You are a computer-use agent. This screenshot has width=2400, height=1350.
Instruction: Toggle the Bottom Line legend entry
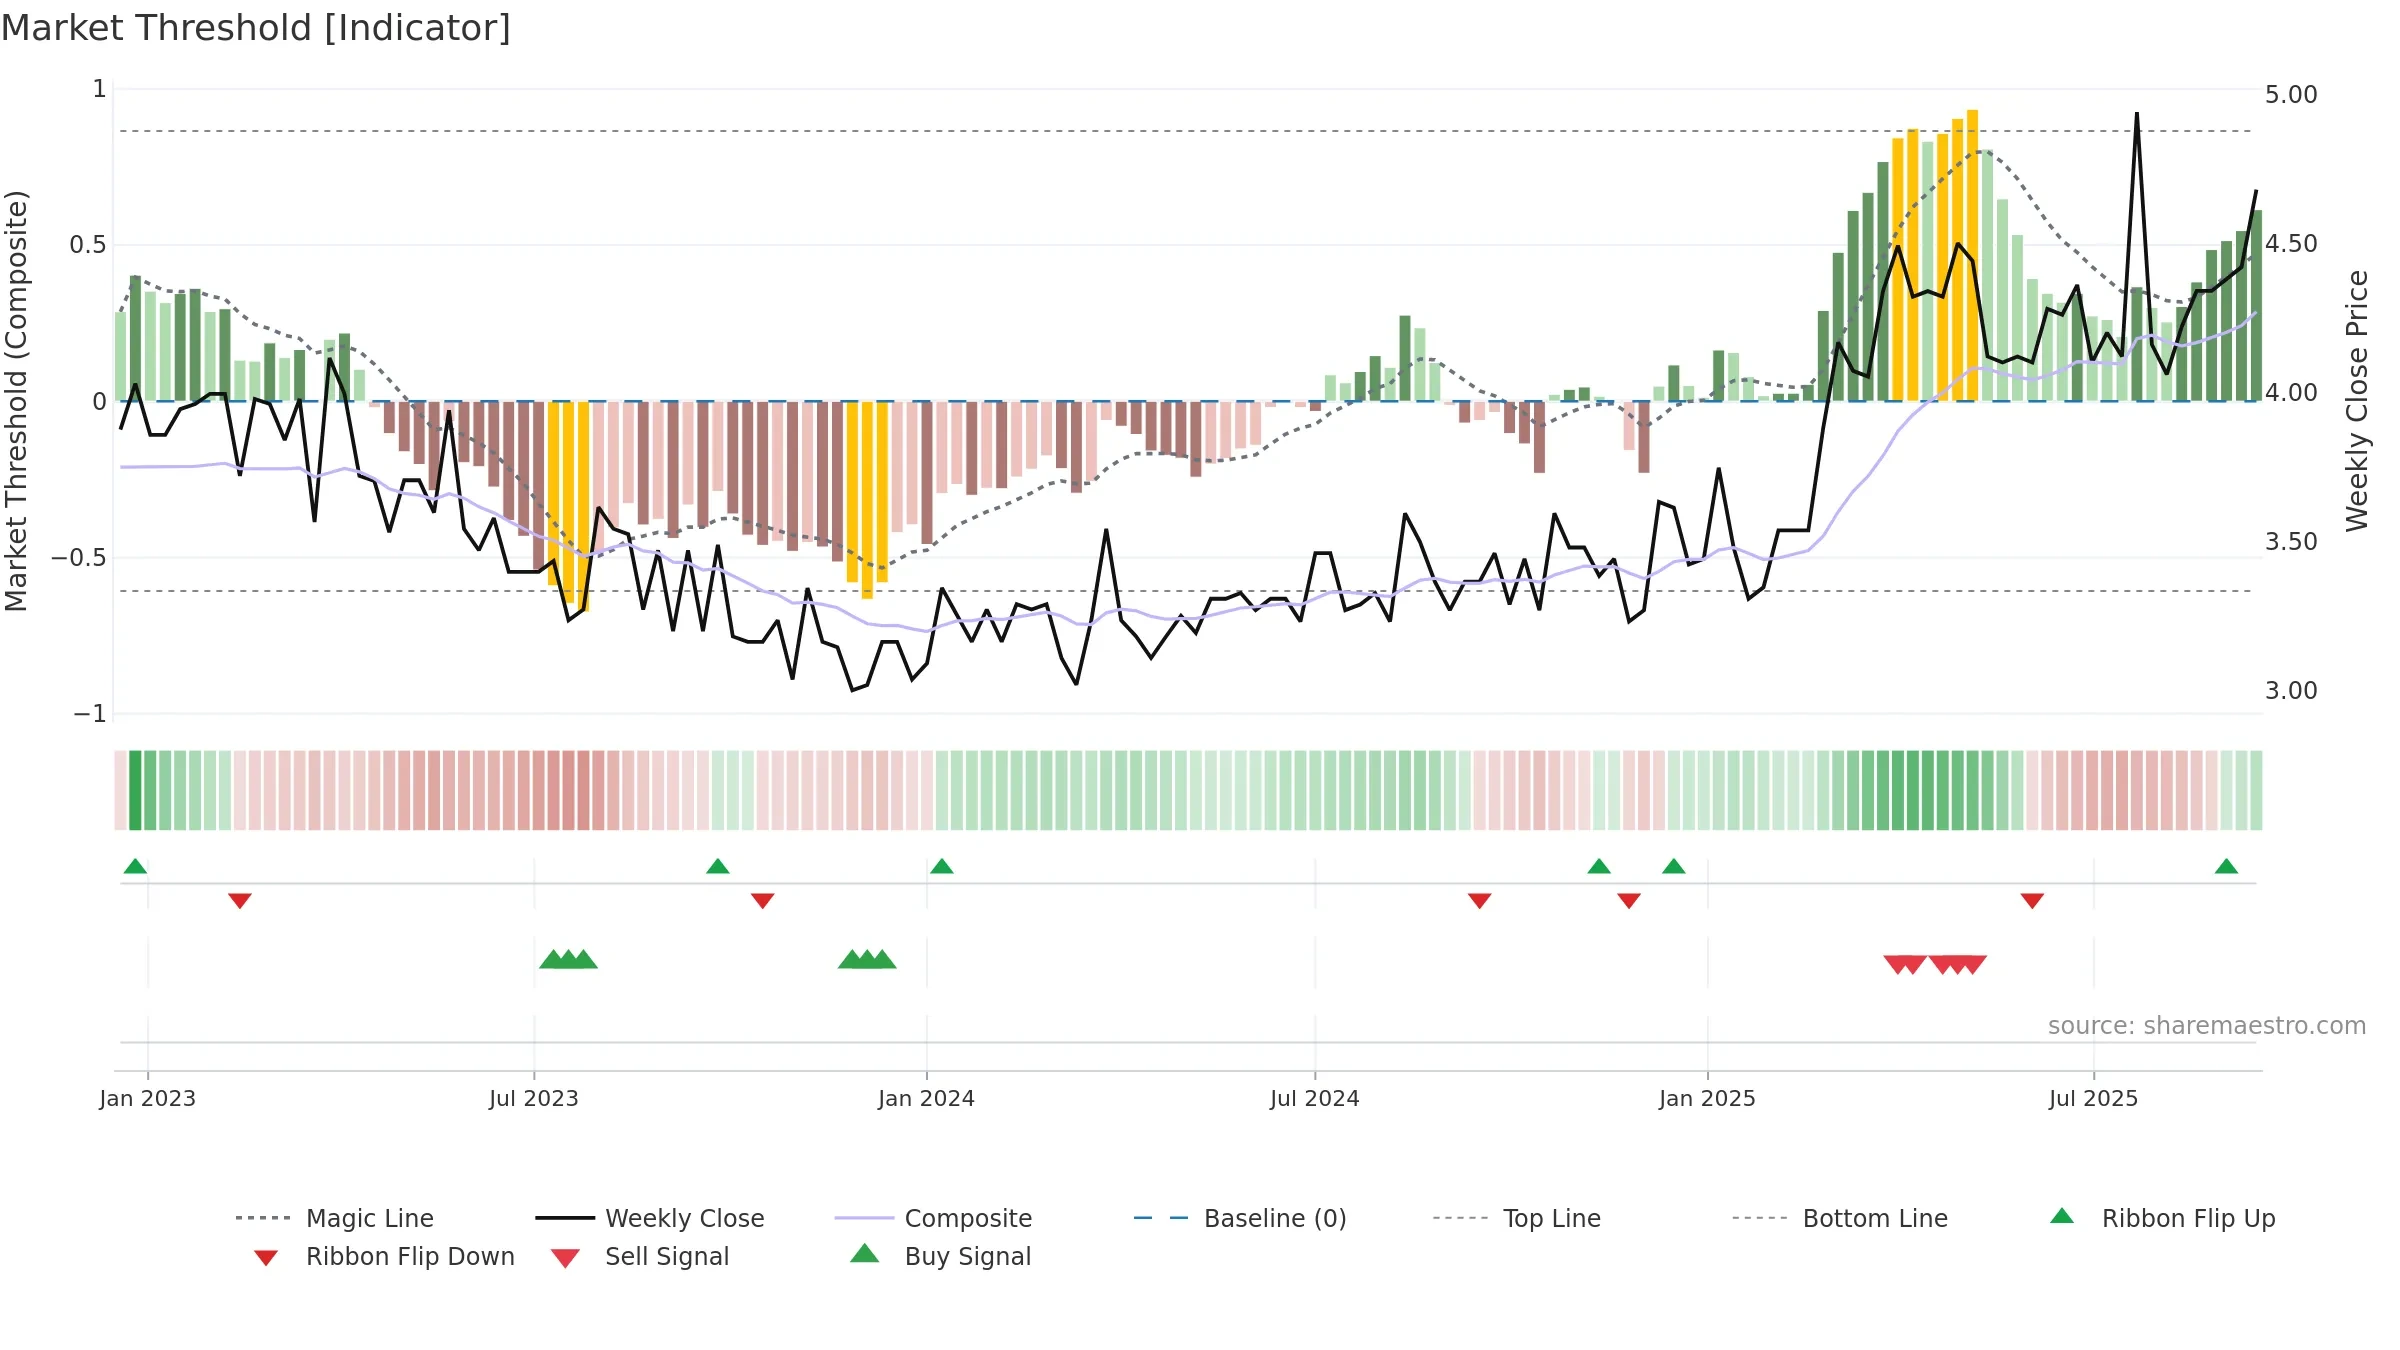tap(1840, 1218)
